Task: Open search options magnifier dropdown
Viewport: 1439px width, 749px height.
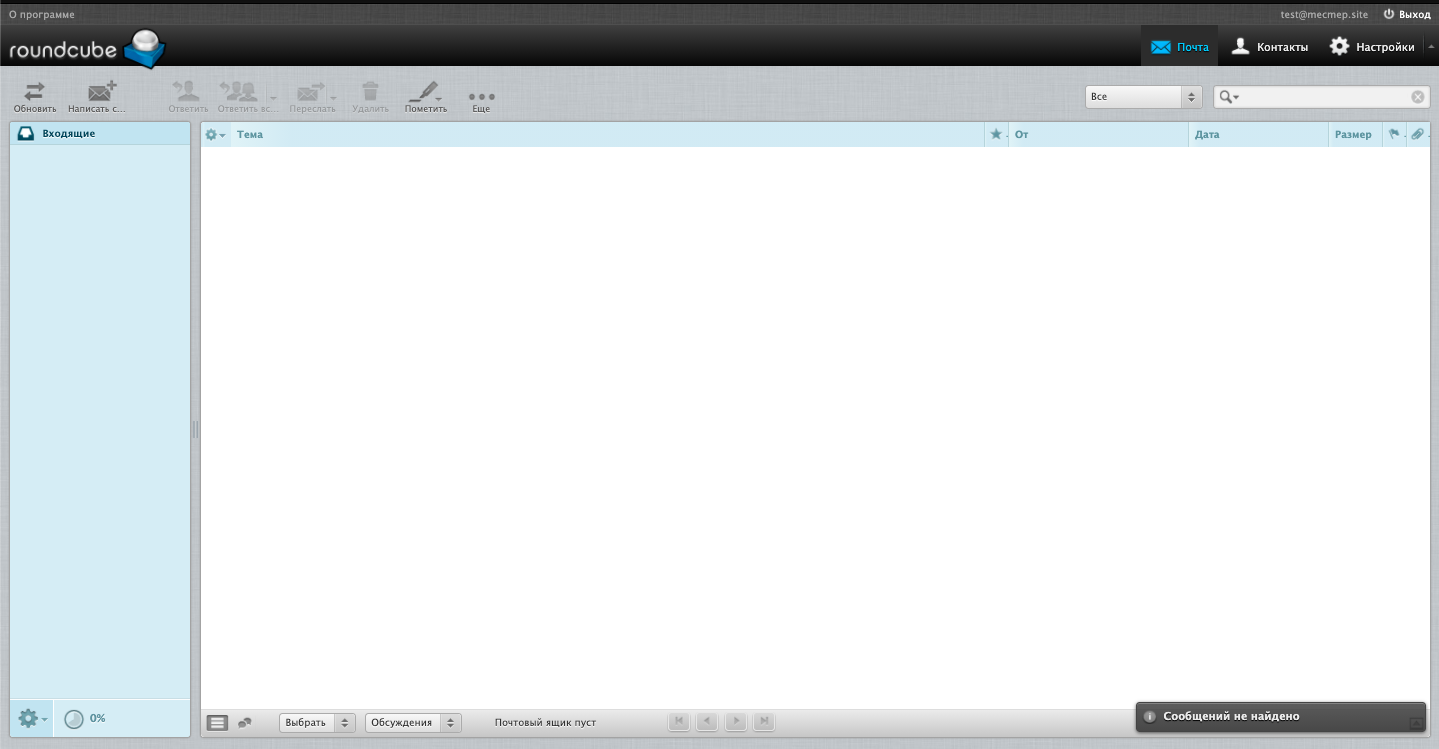Action: click(x=1229, y=97)
